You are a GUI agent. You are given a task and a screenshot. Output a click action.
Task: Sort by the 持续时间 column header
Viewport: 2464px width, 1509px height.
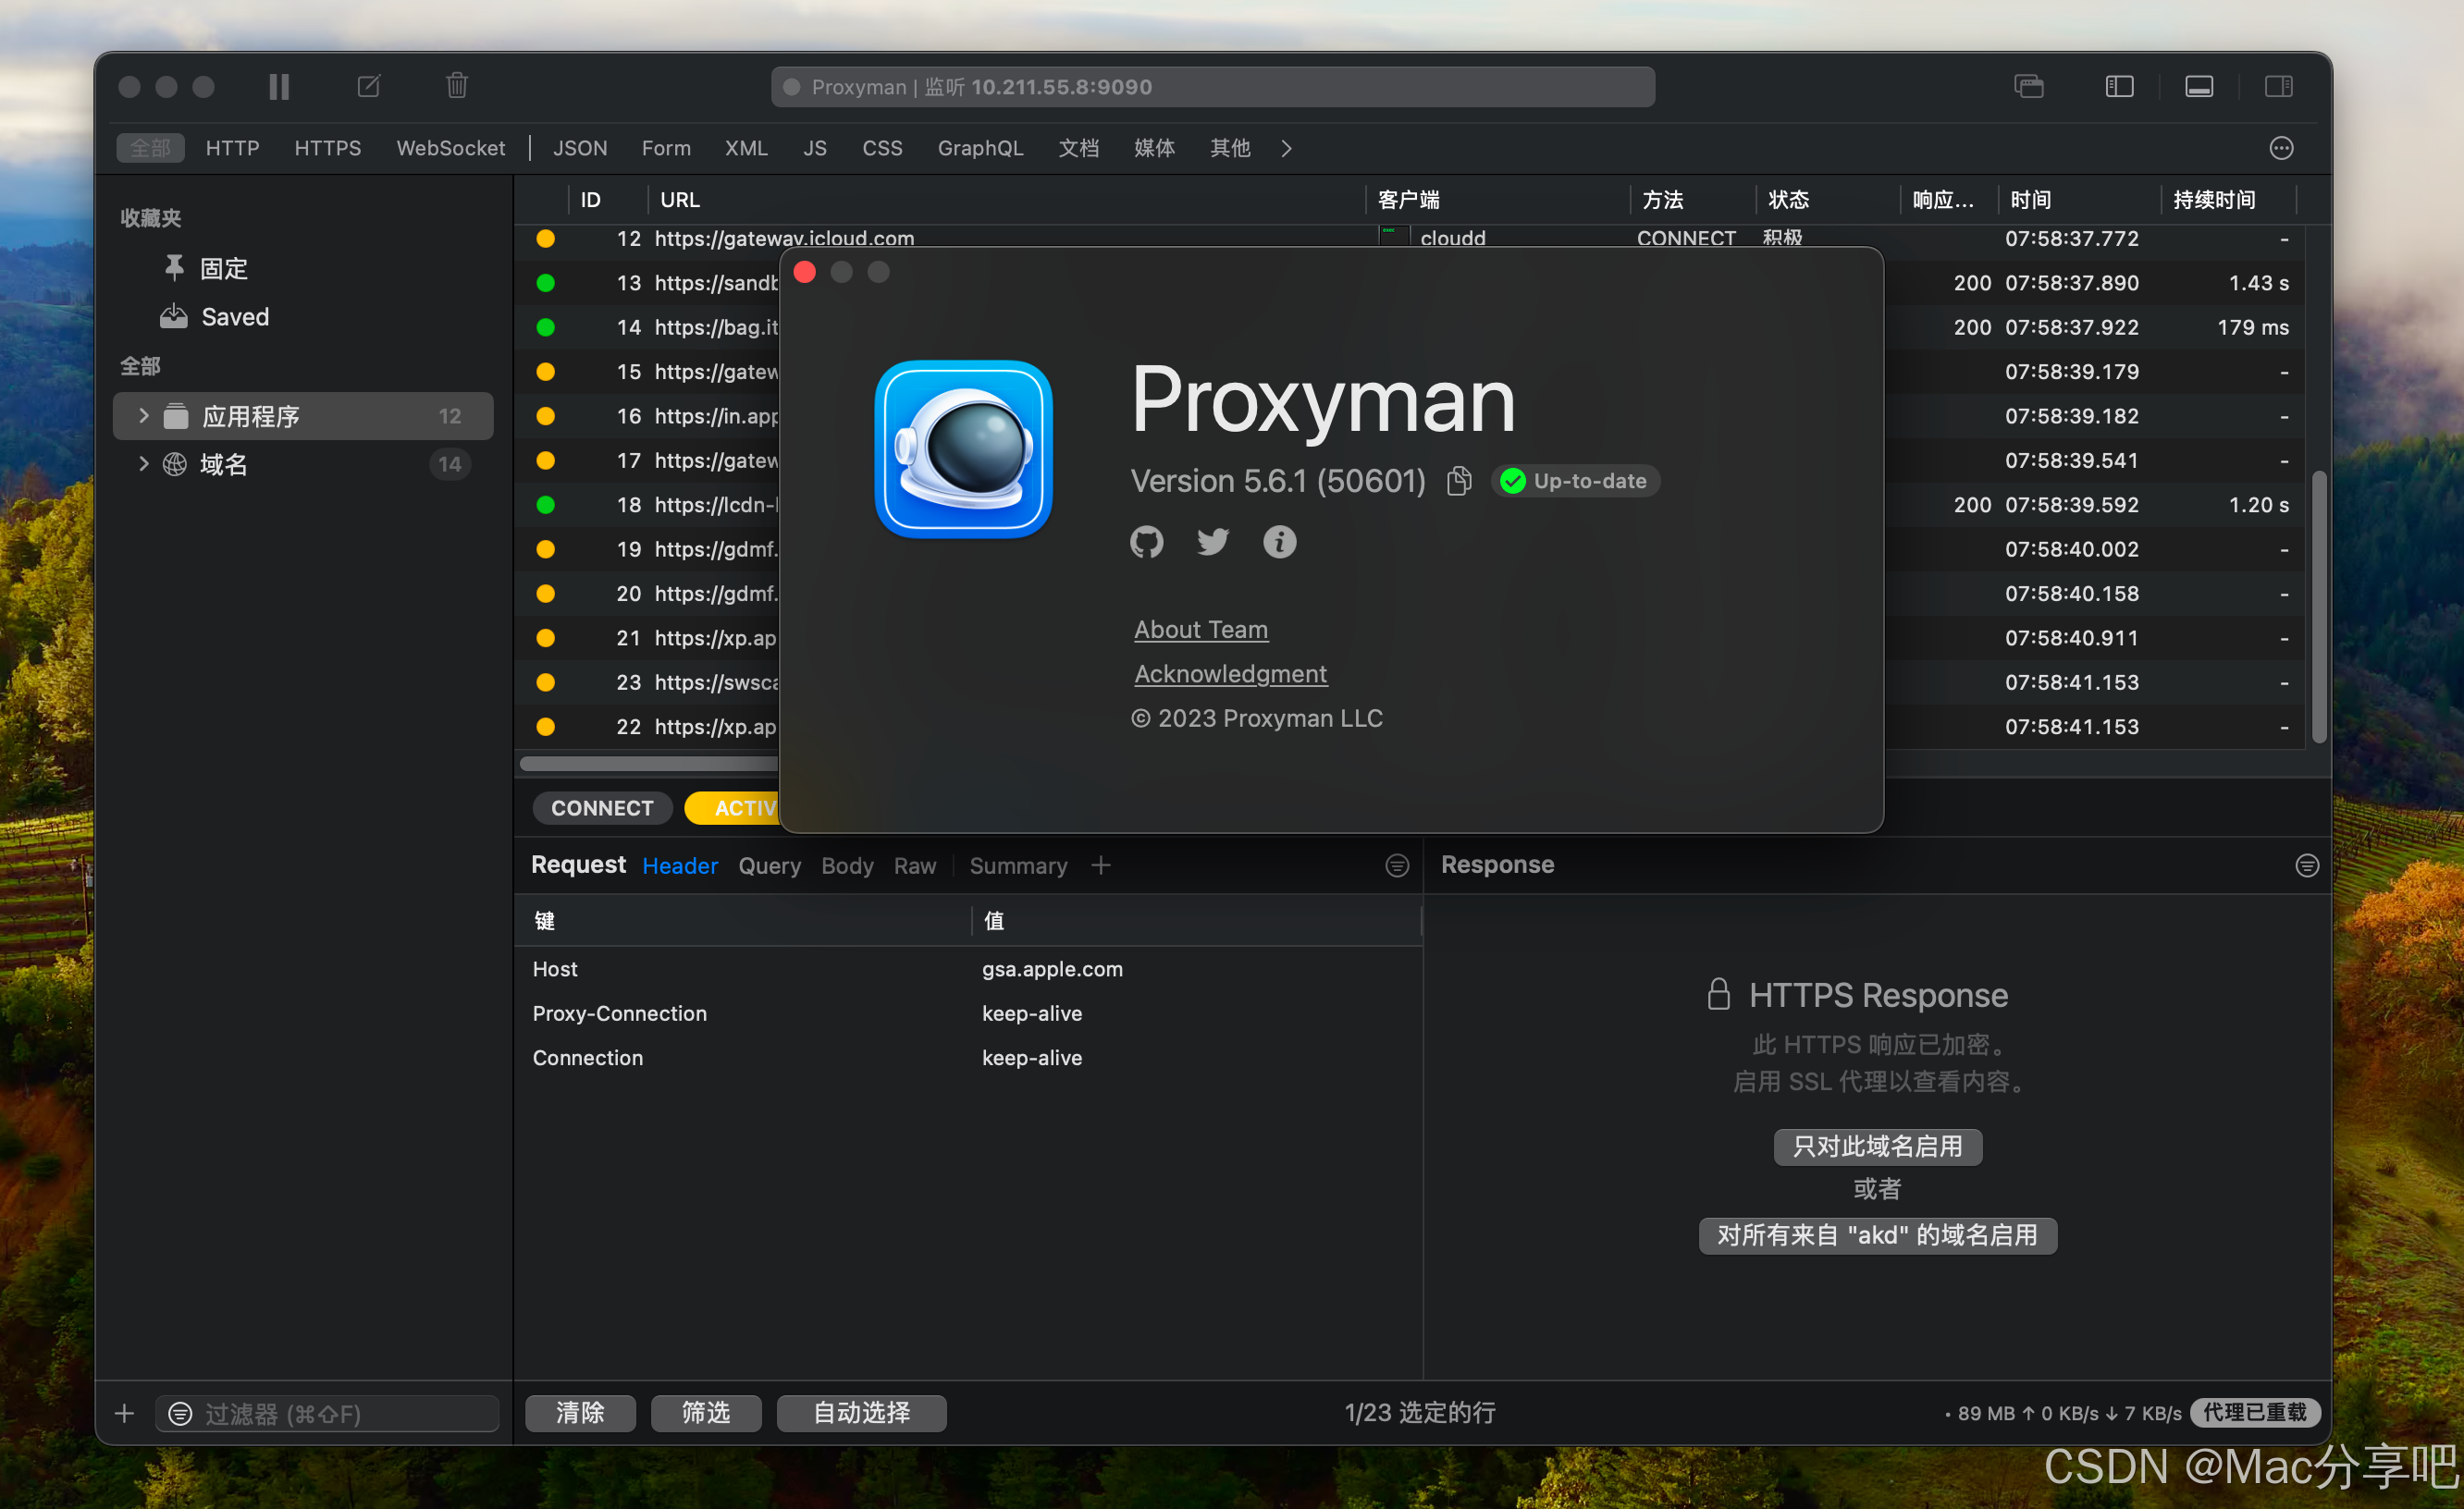click(x=2227, y=200)
